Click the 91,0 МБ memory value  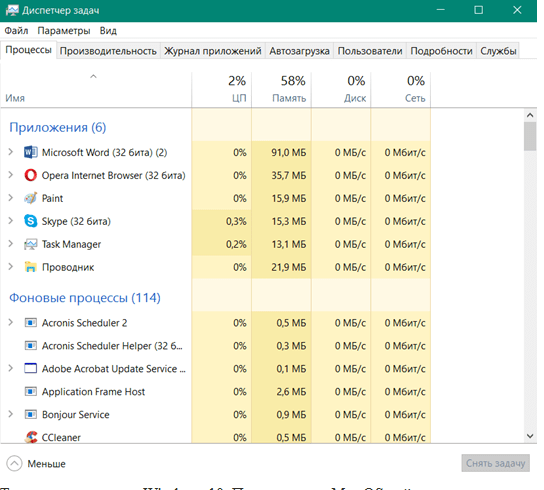coord(289,152)
